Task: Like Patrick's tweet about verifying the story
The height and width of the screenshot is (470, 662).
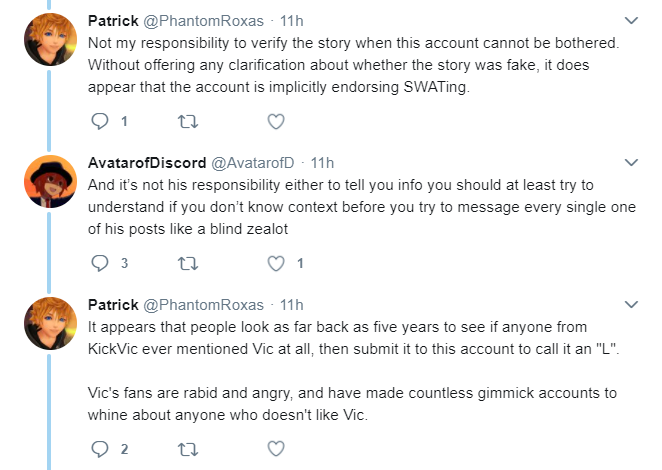Action: tap(276, 122)
